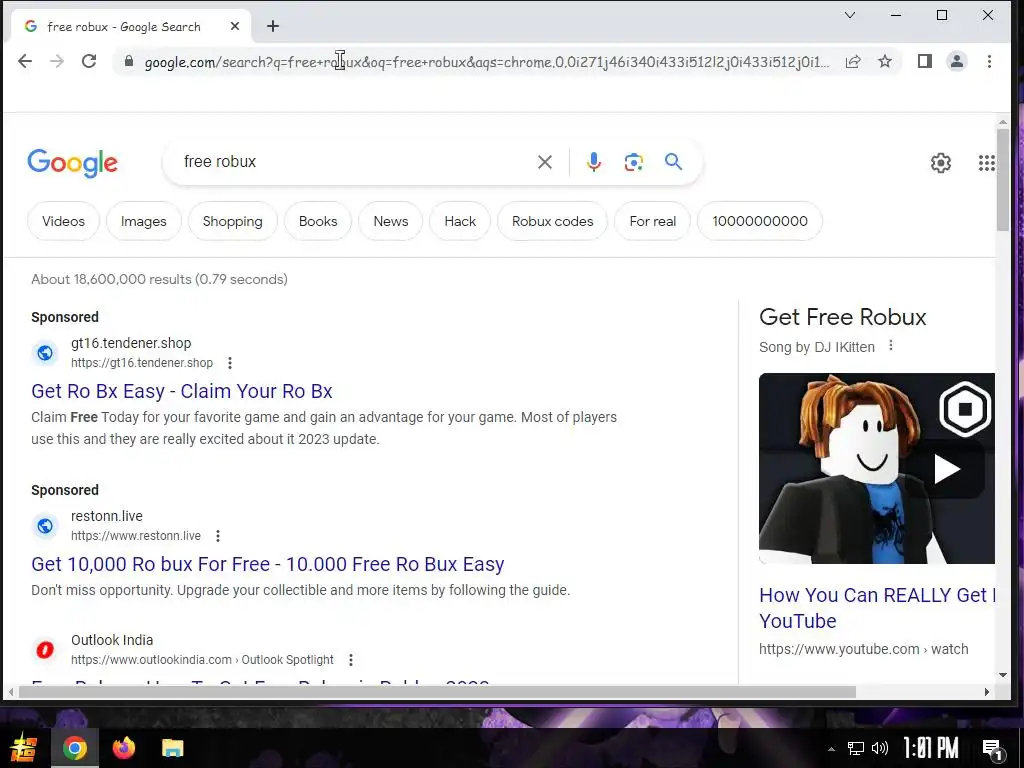The width and height of the screenshot is (1024, 768).
Task: Click the Outlook India red favicon
Action: [x=45, y=650]
